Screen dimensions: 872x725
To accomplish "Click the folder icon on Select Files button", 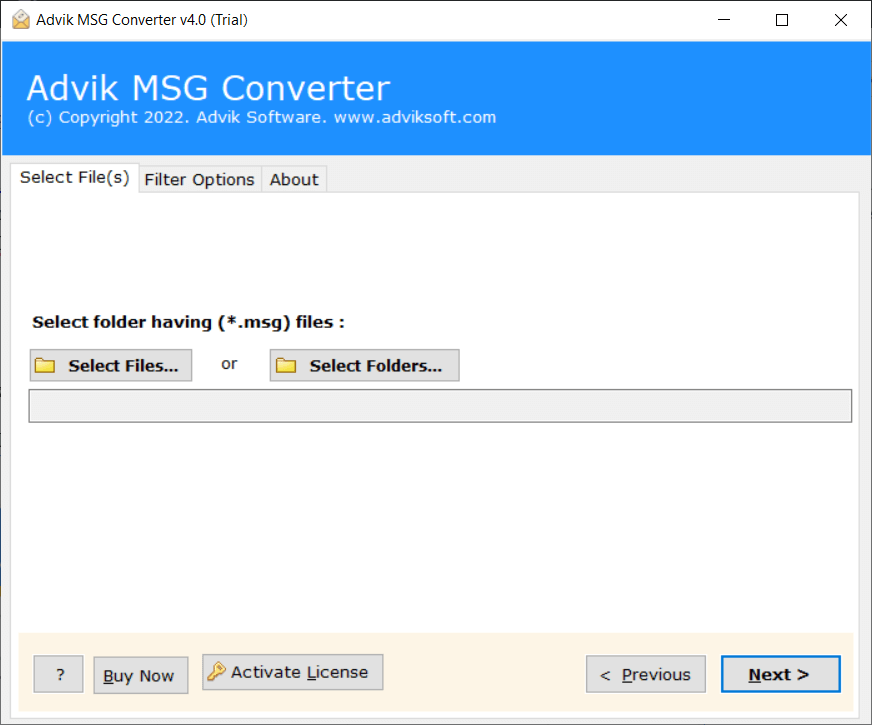I will pos(45,365).
